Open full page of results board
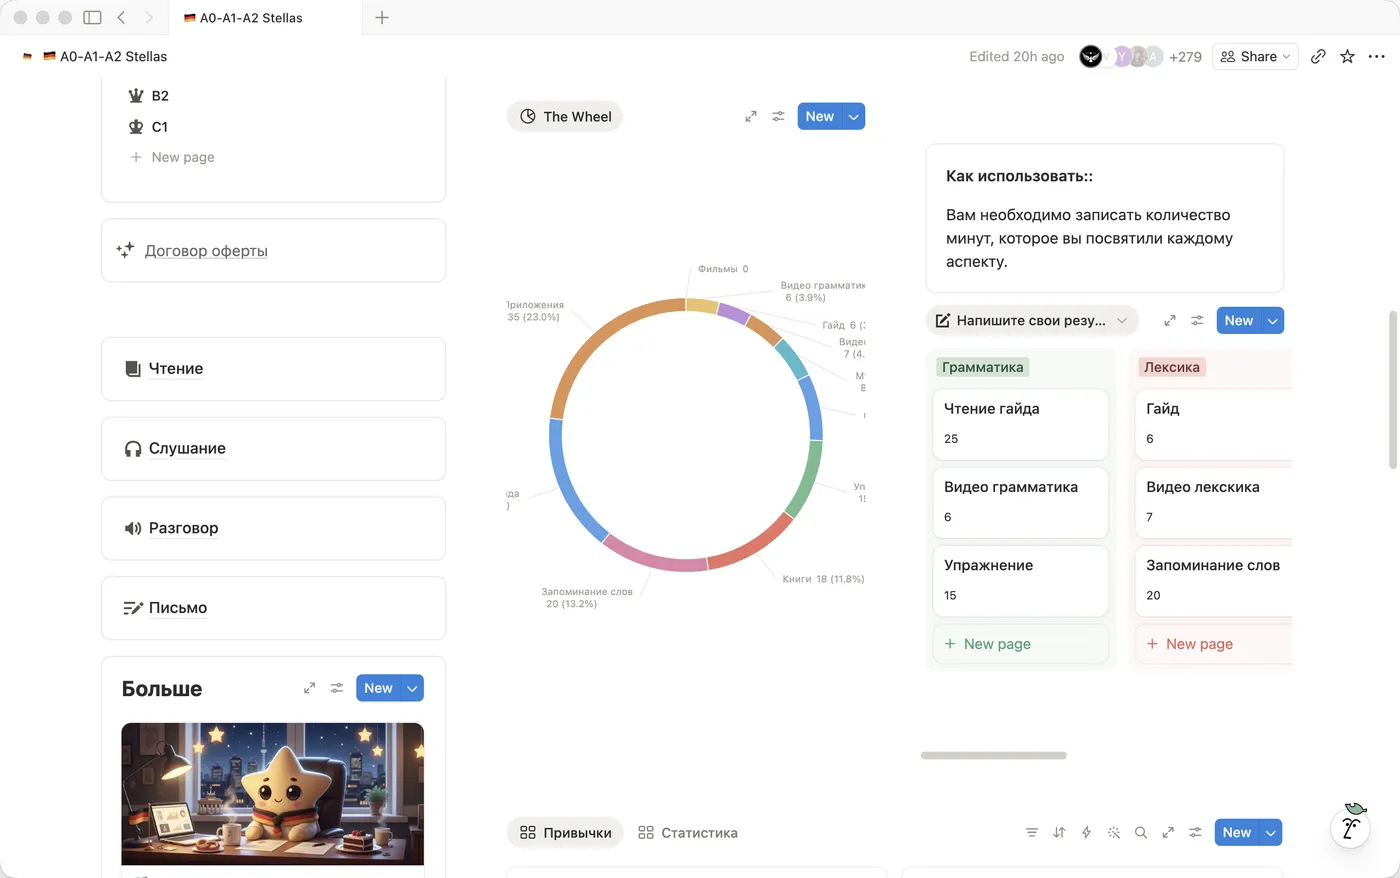Image resolution: width=1400 pixels, height=878 pixels. 1170,321
